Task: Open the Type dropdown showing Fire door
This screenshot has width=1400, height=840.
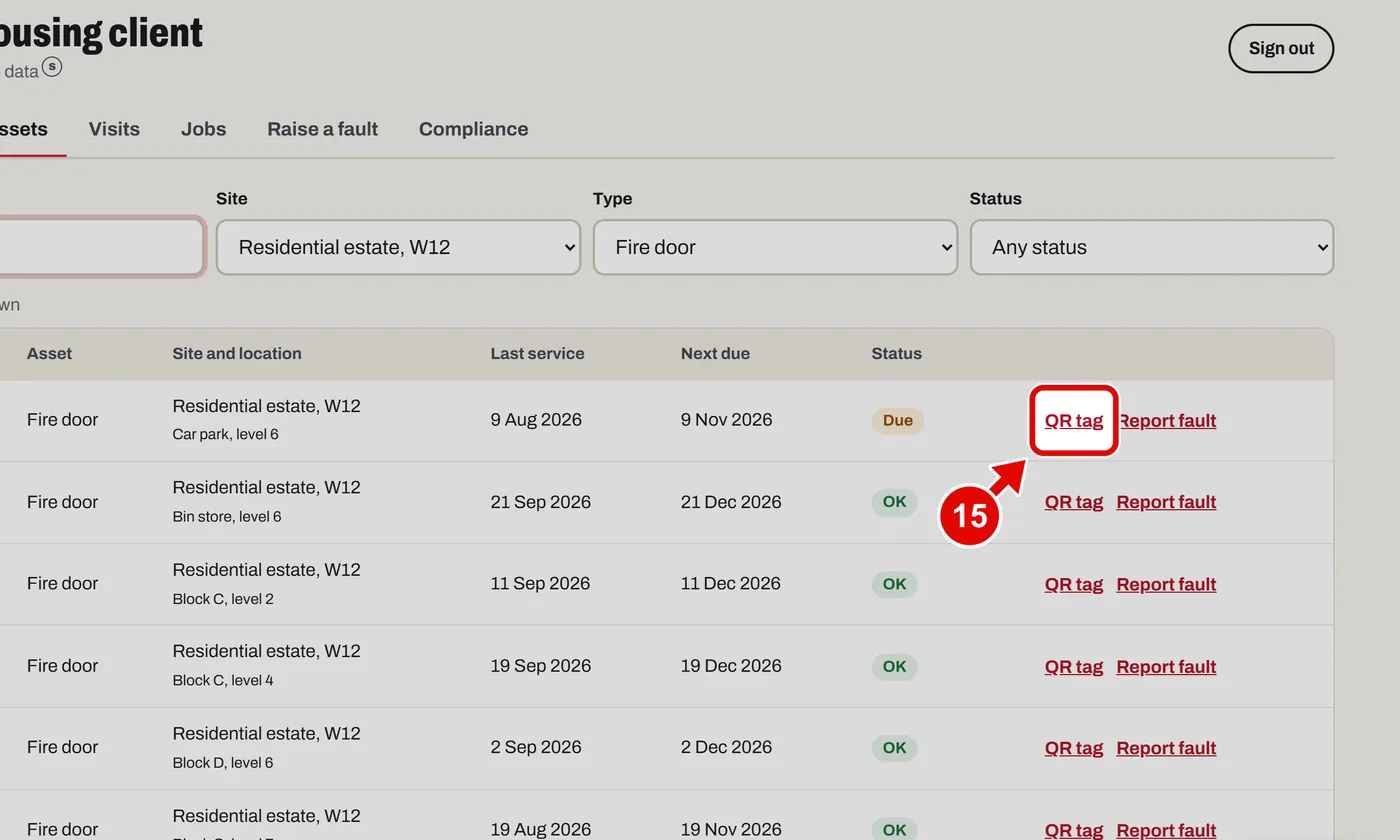Action: 775,247
